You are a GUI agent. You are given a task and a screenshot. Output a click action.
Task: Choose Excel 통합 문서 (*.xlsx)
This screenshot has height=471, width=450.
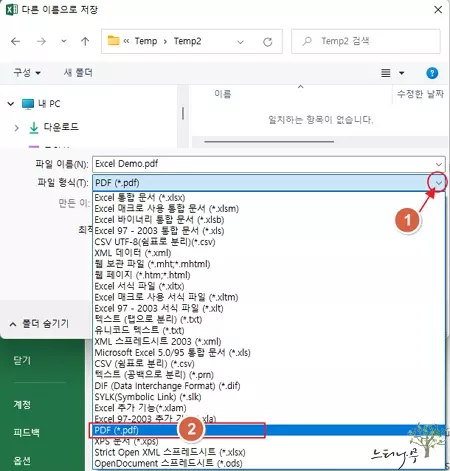point(269,198)
